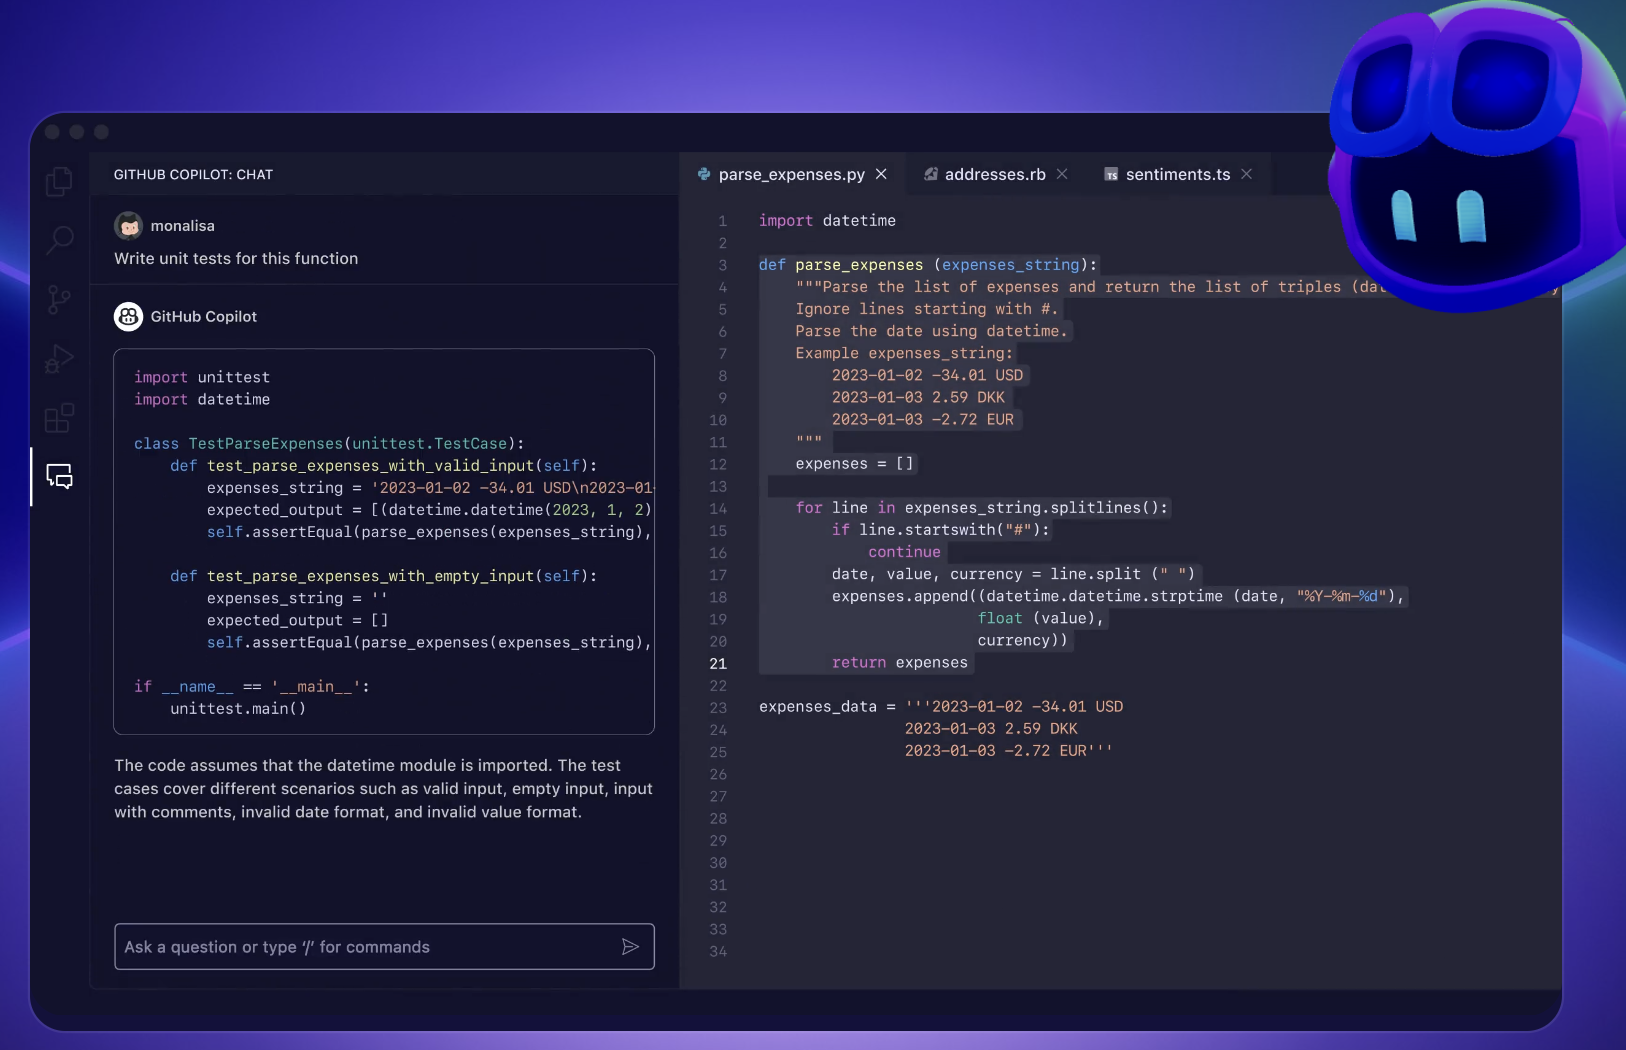Image resolution: width=1626 pixels, height=1050 pixels.
Task: Click 'float (value),' on line 19
Action: pyautogui.click(x=1041, y=619)
